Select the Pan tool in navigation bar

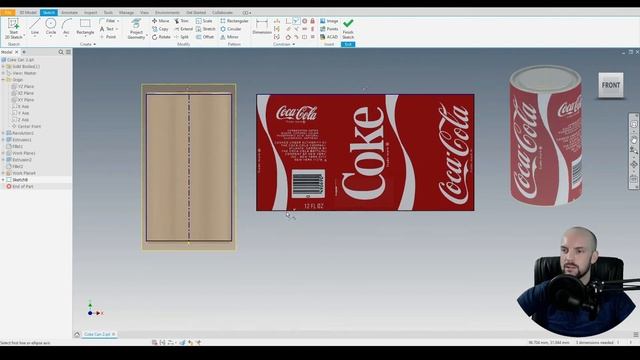(633, 140)
